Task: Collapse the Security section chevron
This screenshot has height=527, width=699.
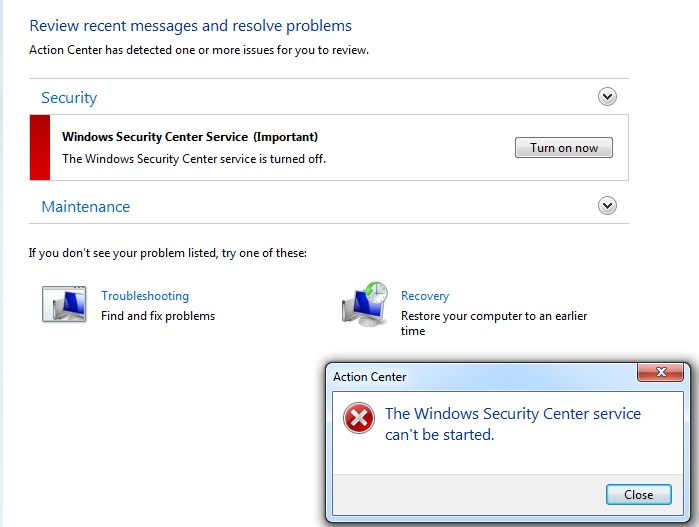Action: coord(607,96)
